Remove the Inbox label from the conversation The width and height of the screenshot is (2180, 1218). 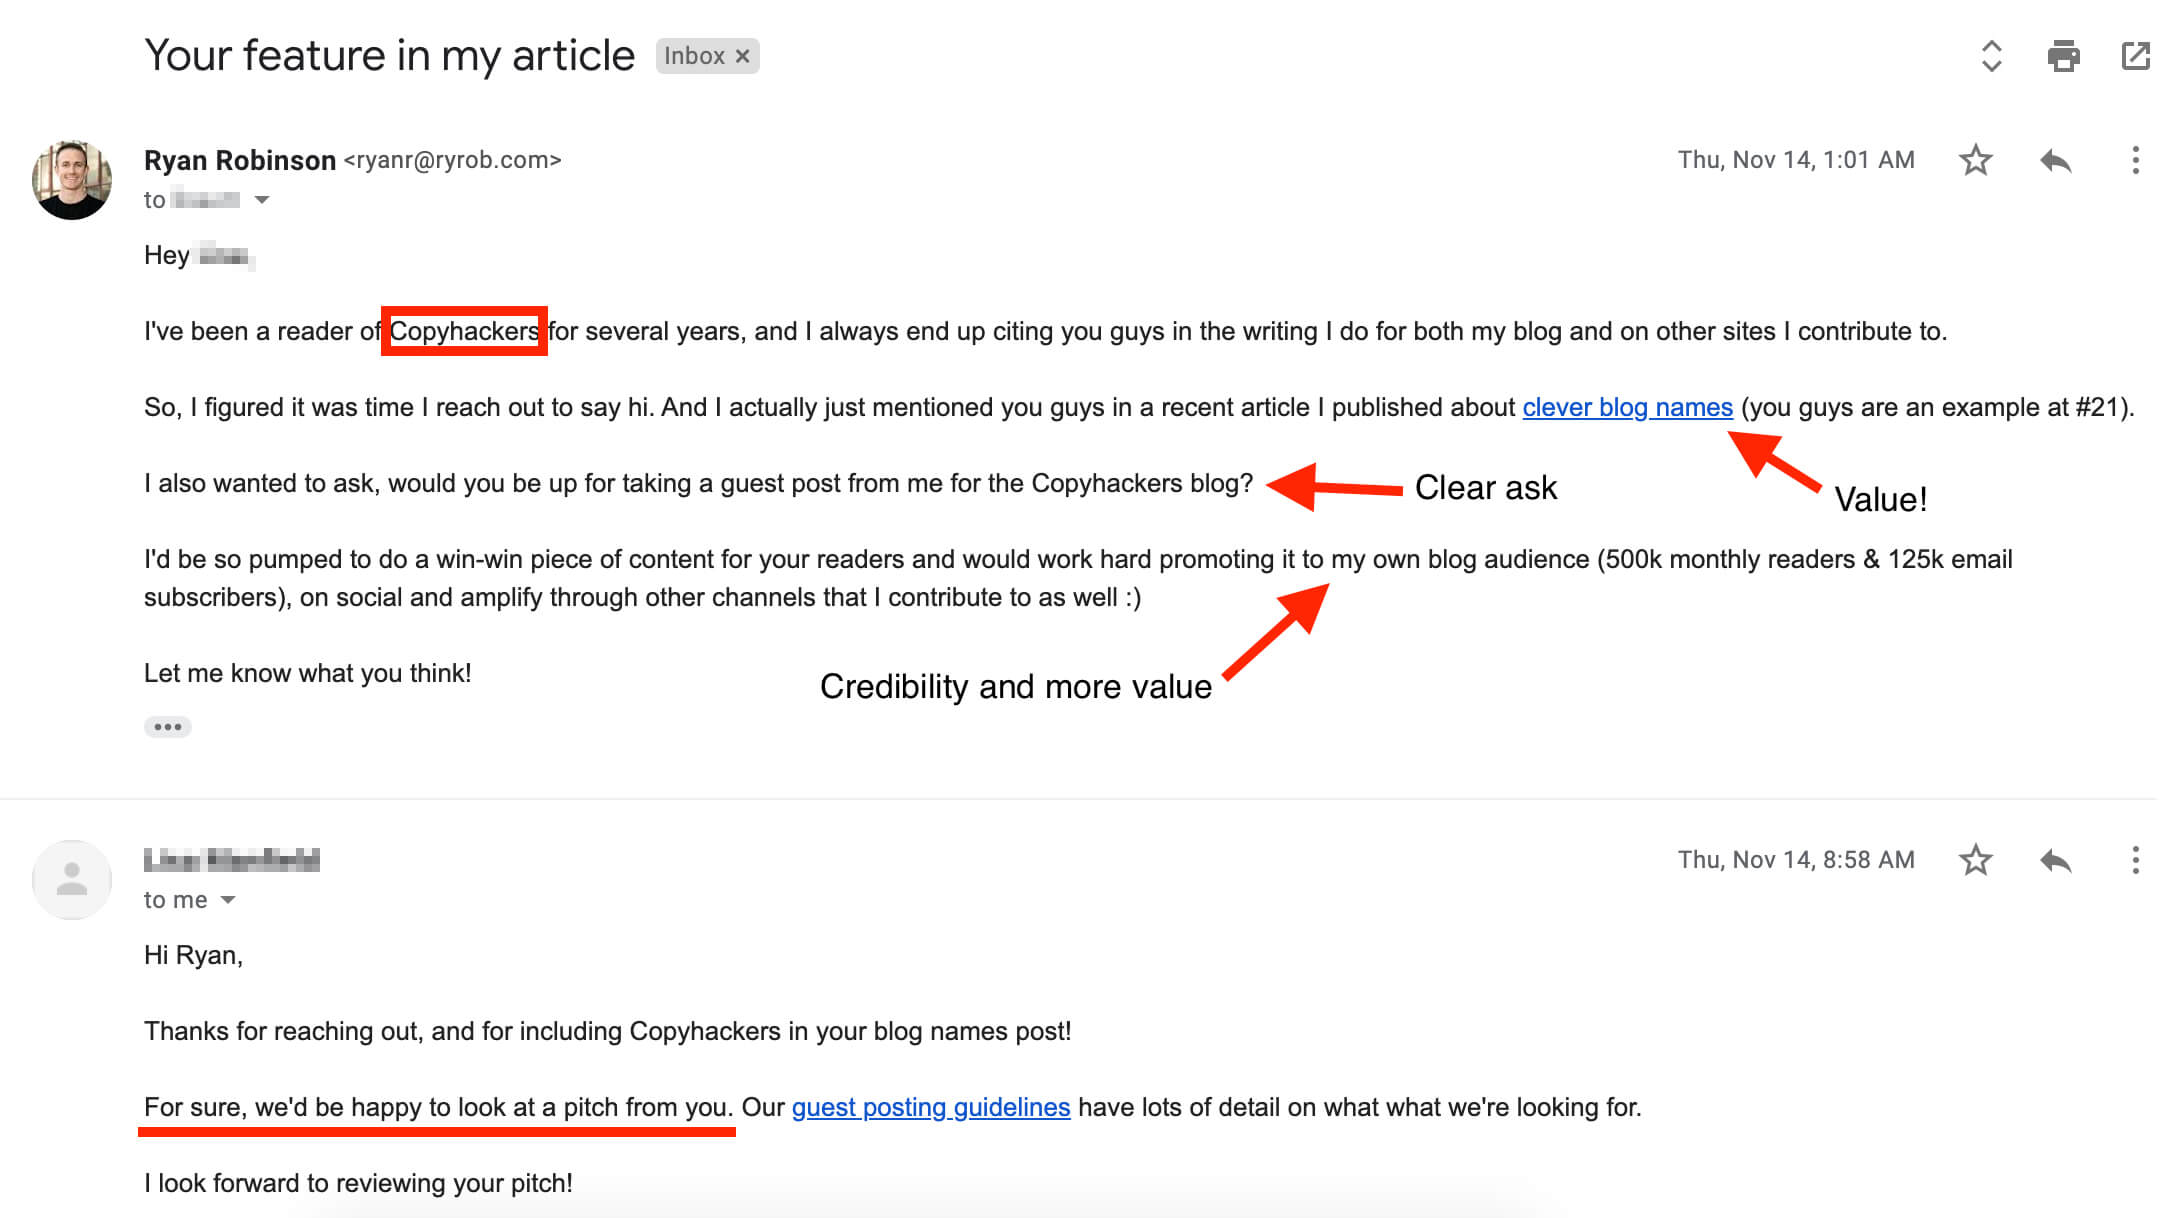[x=741, y=55]
